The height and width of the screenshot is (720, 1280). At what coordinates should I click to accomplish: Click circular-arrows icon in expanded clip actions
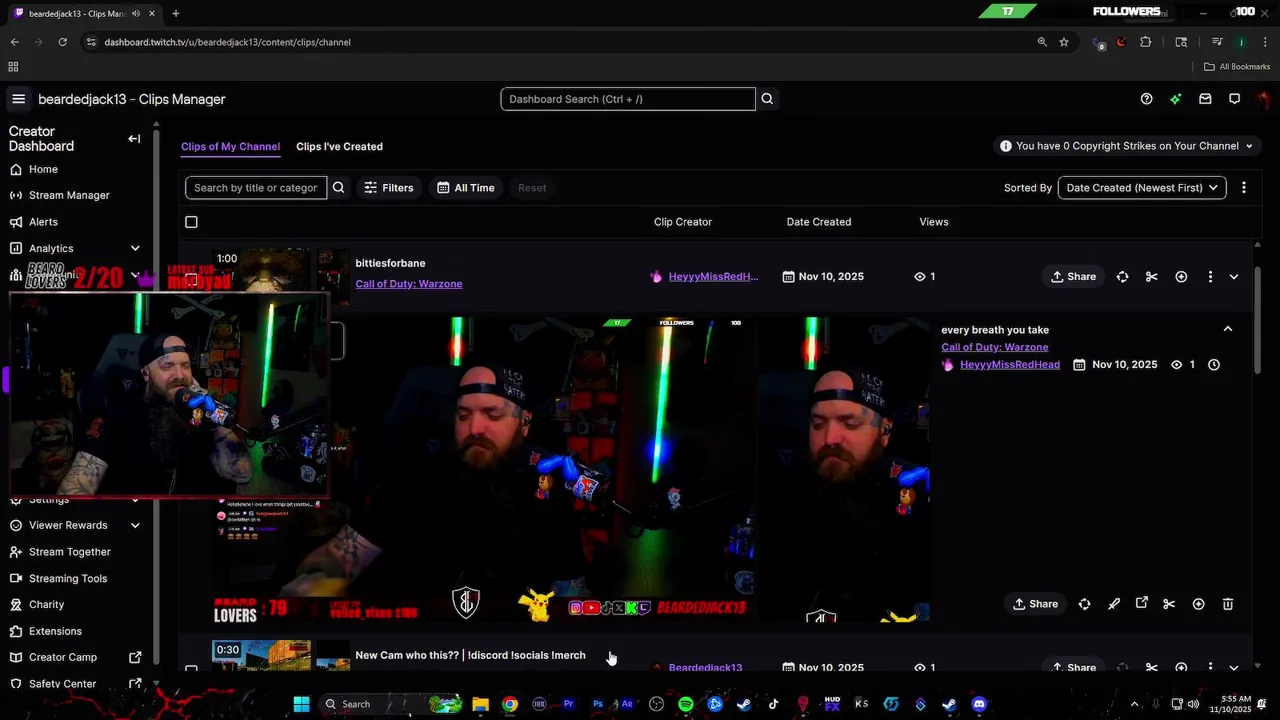coord(1084,604)
